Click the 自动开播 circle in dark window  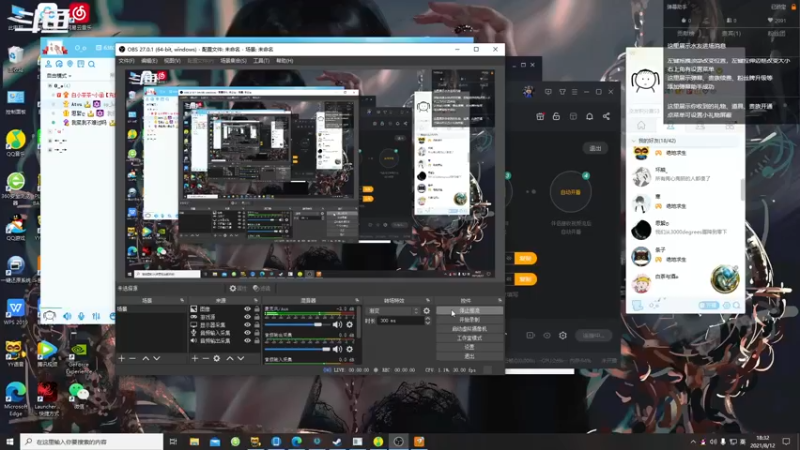(x=570, y=192)
